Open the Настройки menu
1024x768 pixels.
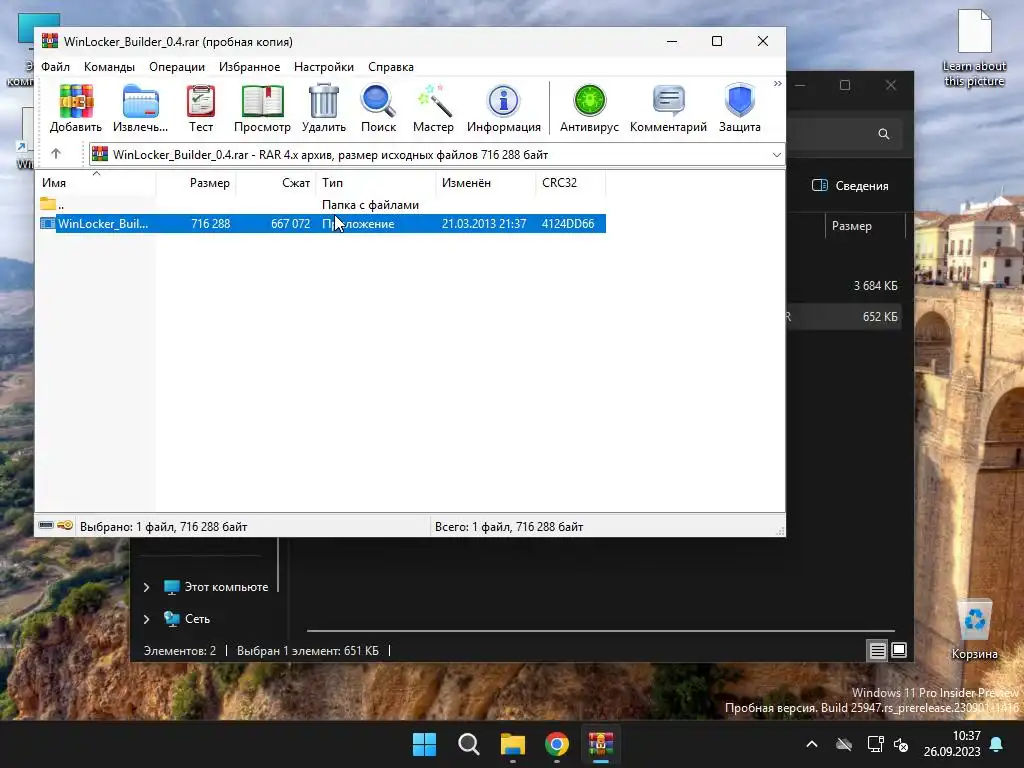pos(324,67)
